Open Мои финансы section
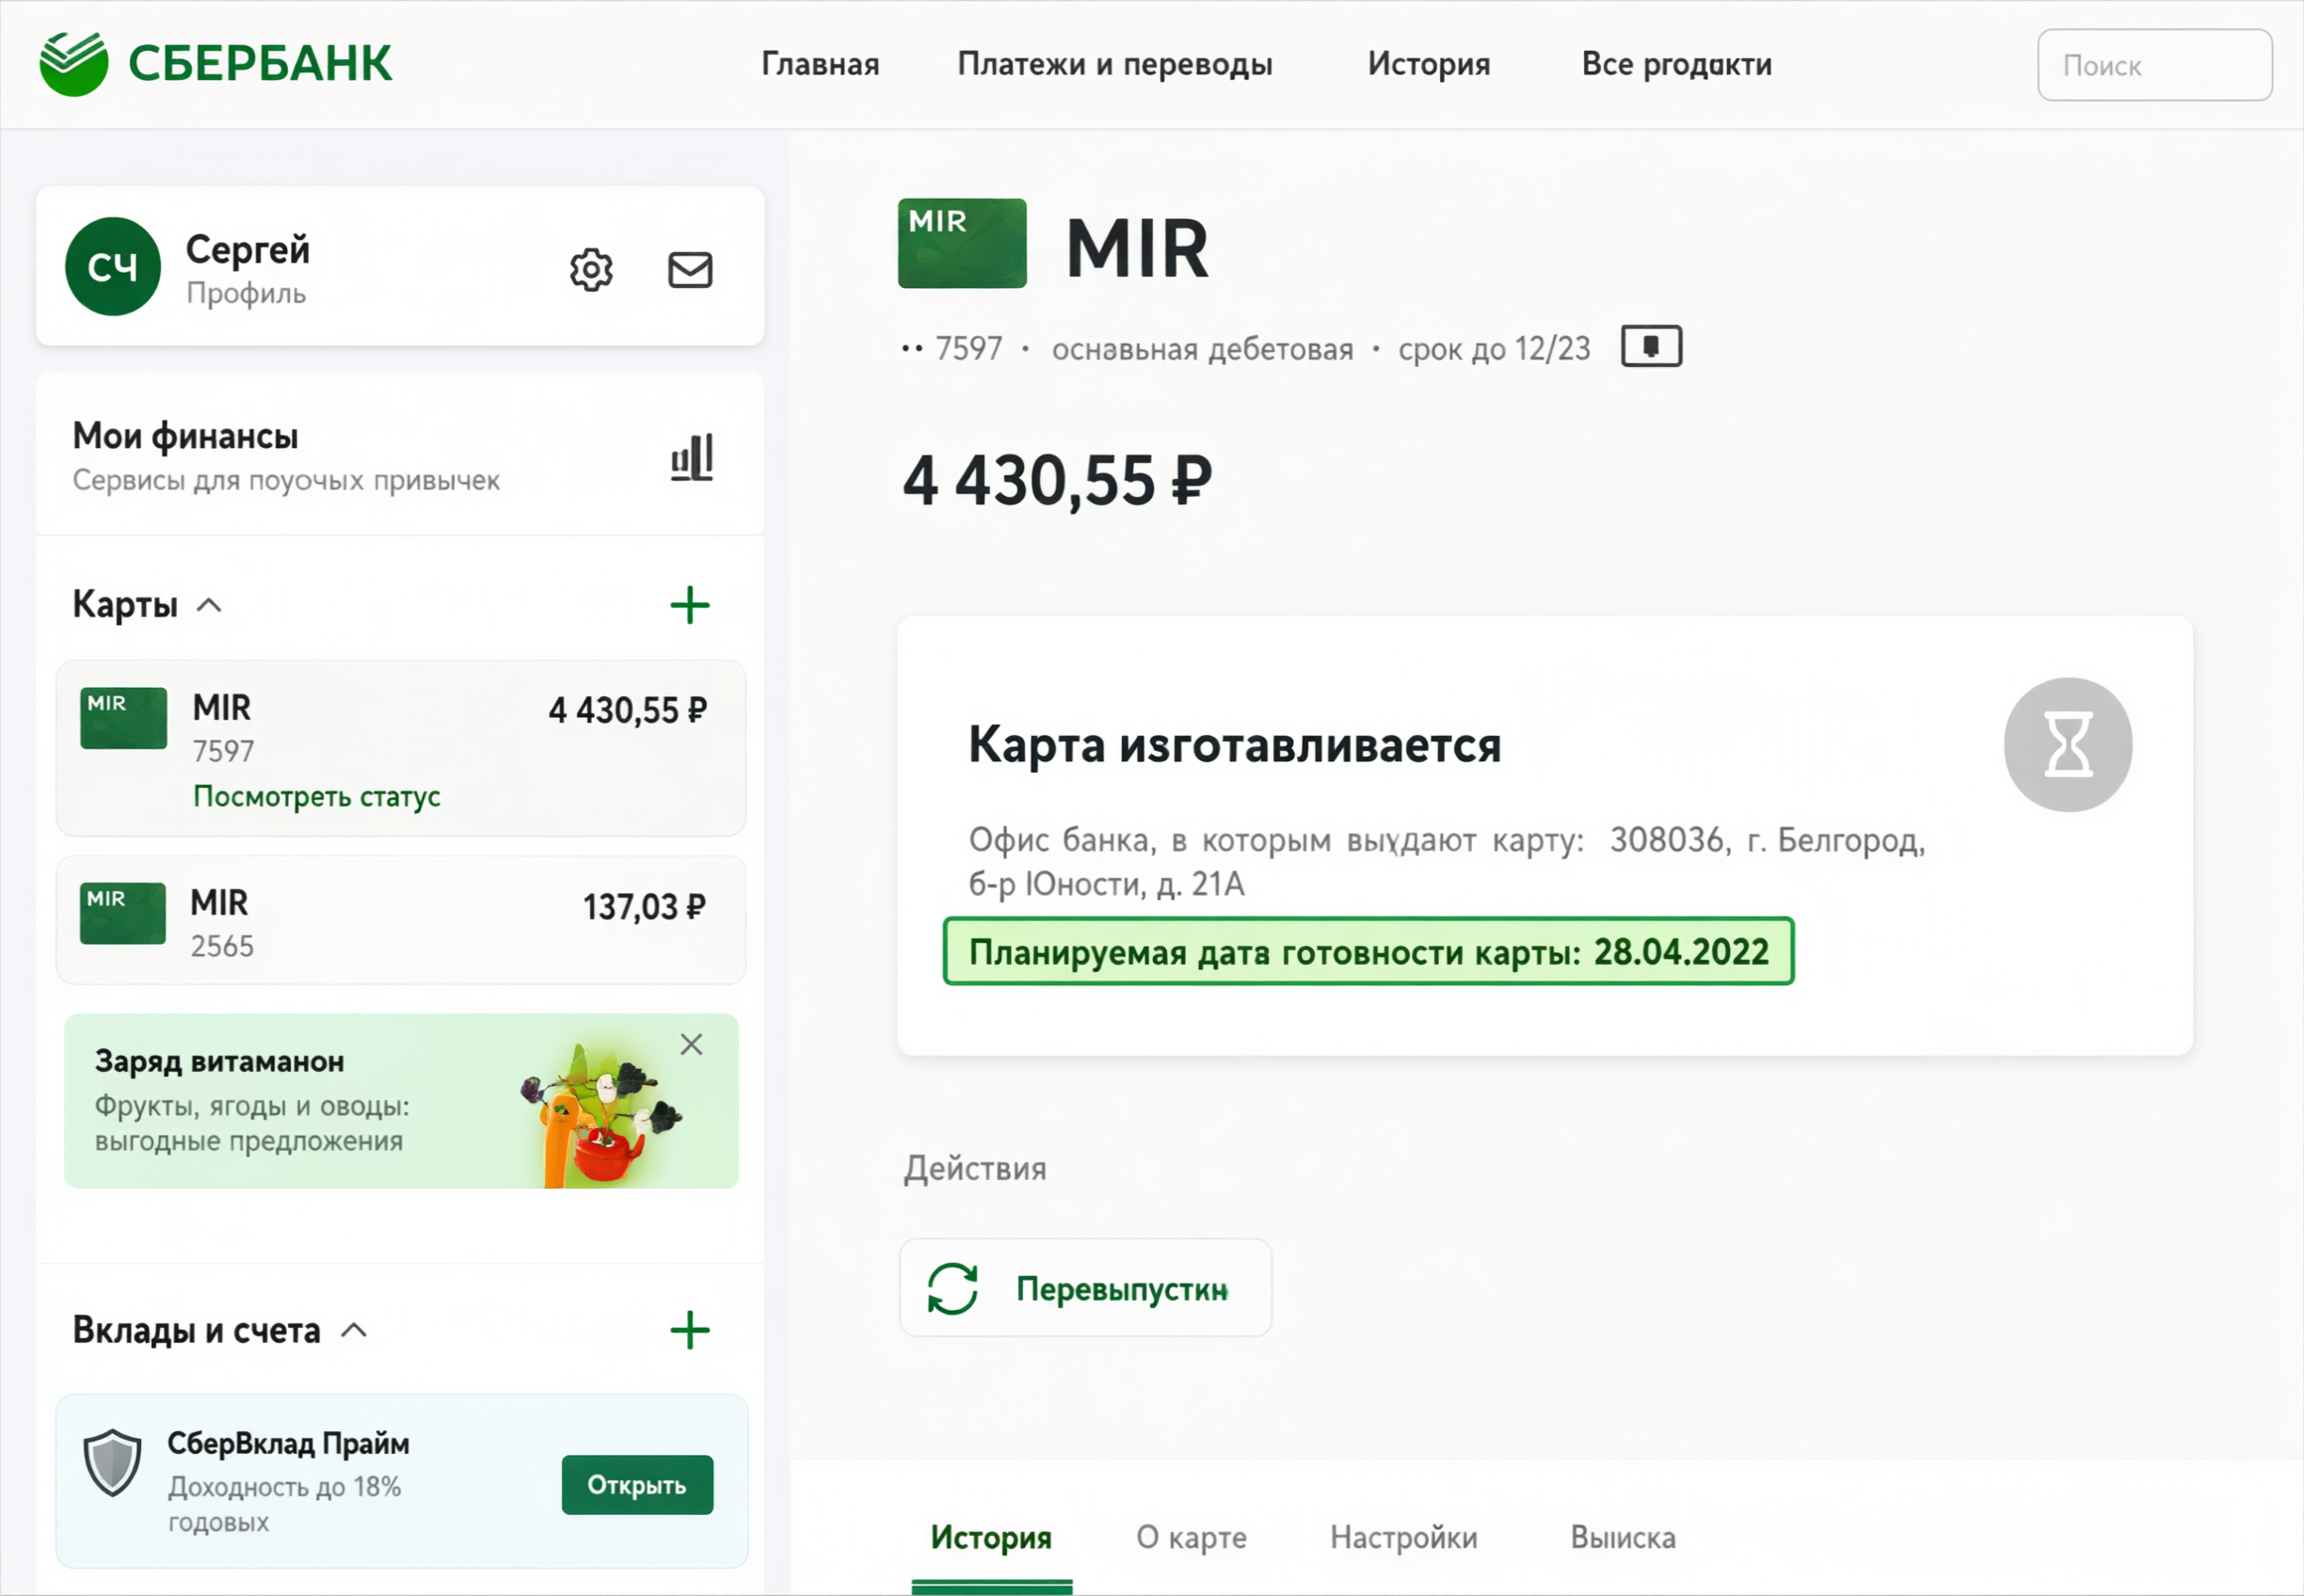The image size is (2304, 1596). click(400, 456)
